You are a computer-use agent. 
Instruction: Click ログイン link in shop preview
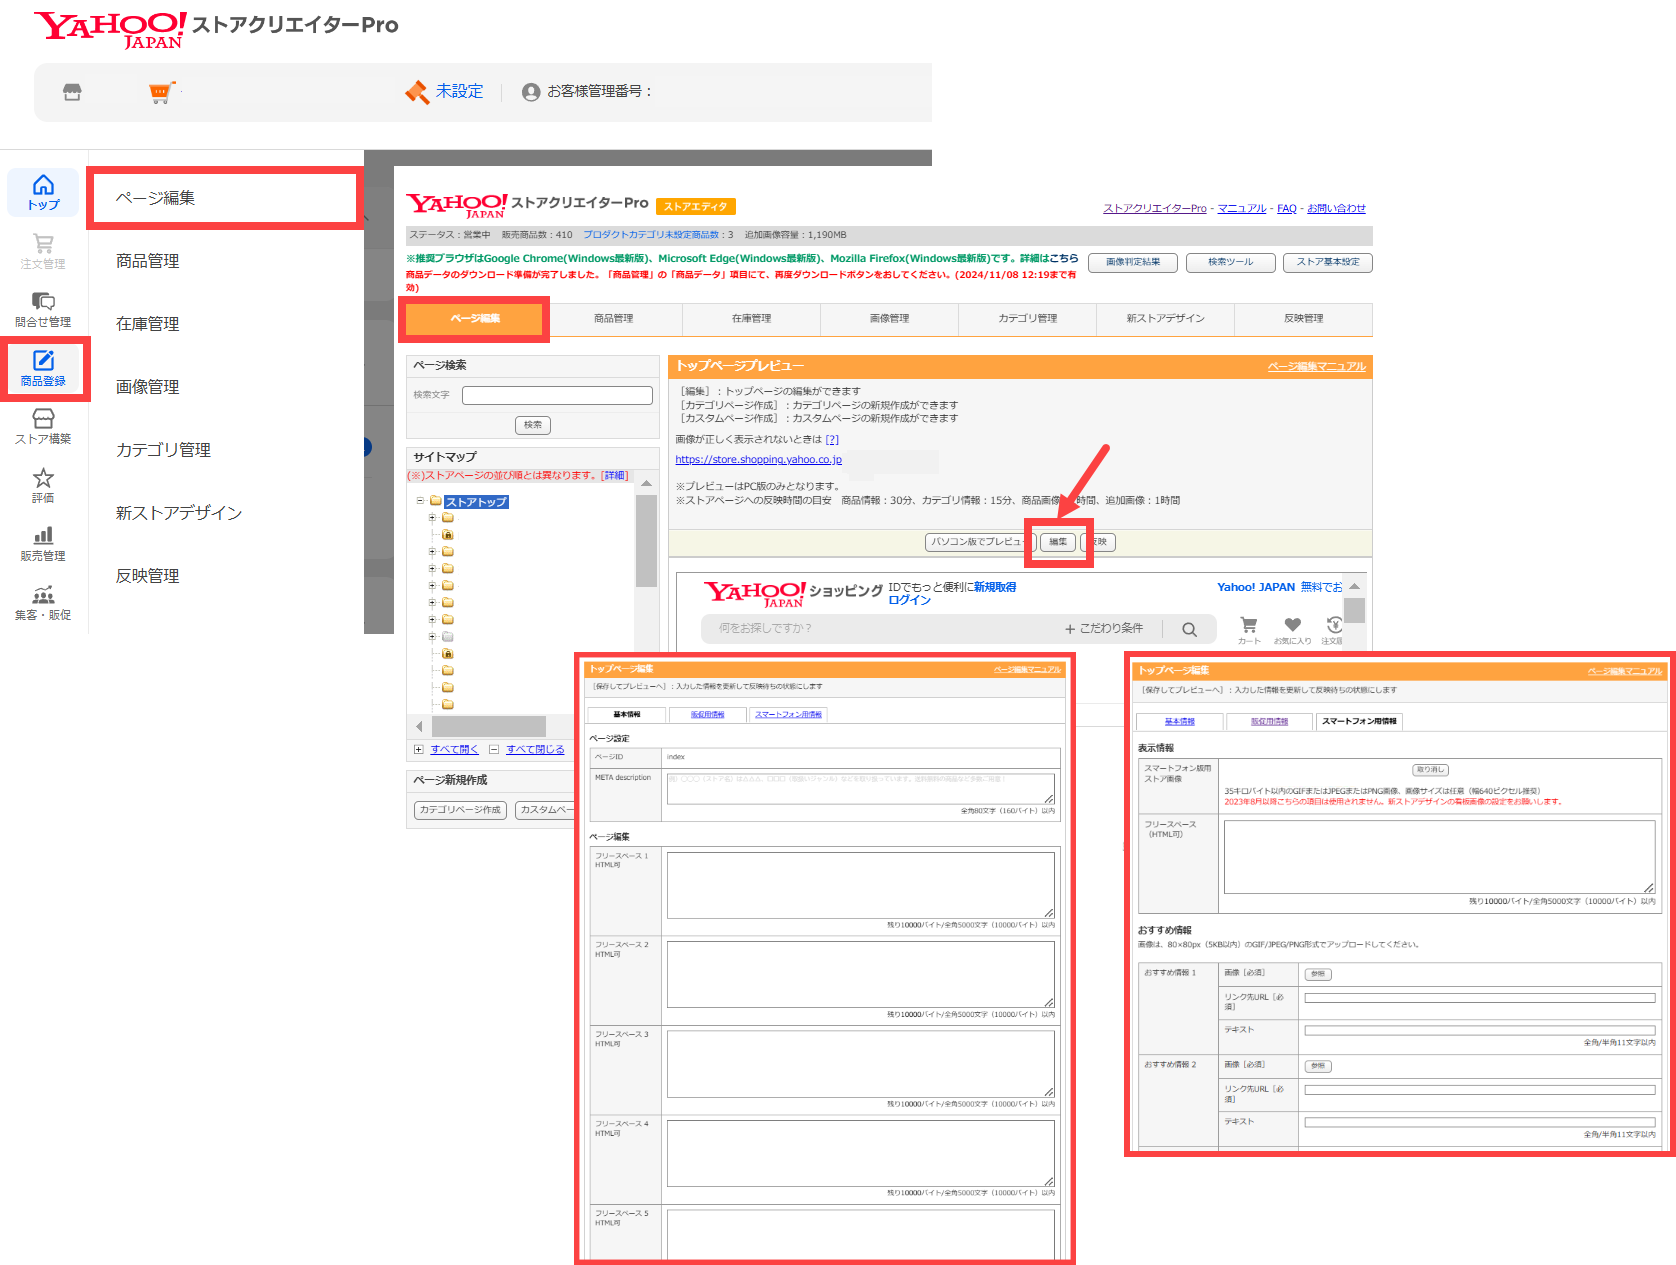tap(909, 600)
